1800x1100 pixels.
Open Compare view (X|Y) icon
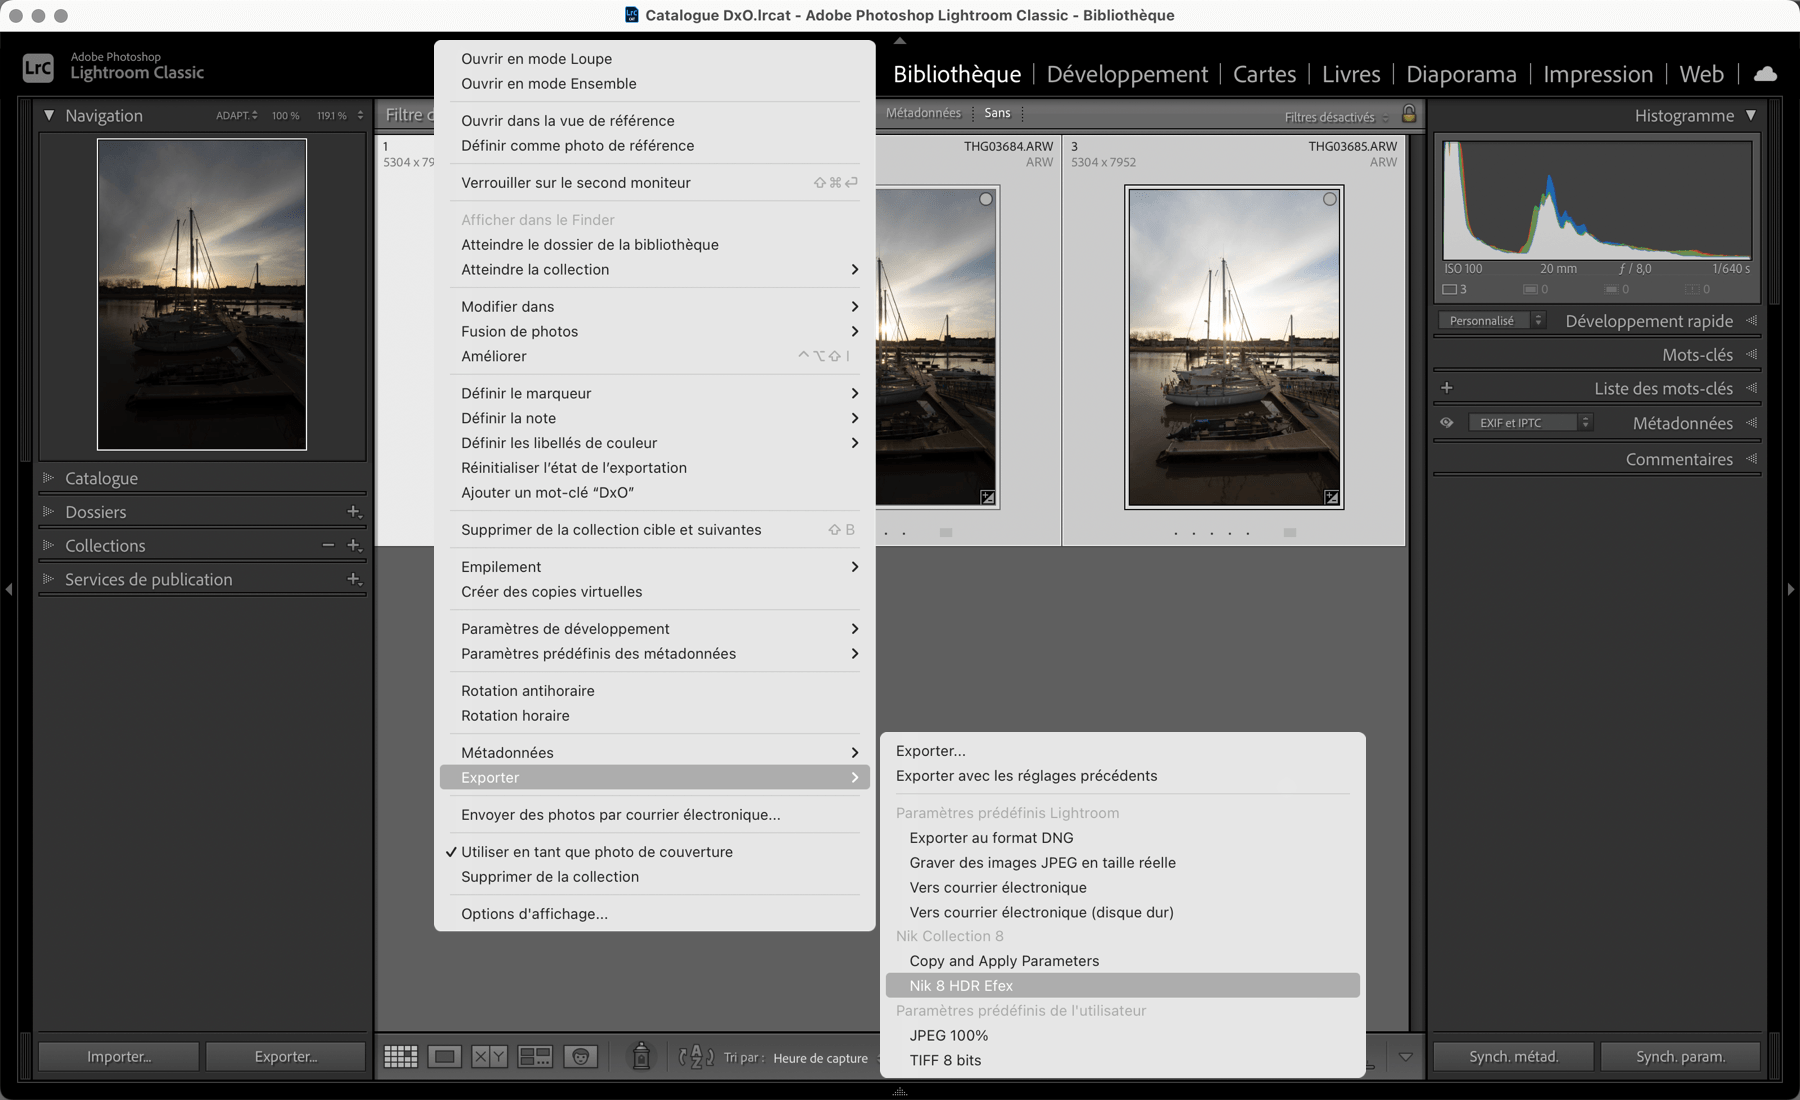tap(490, 1057)
